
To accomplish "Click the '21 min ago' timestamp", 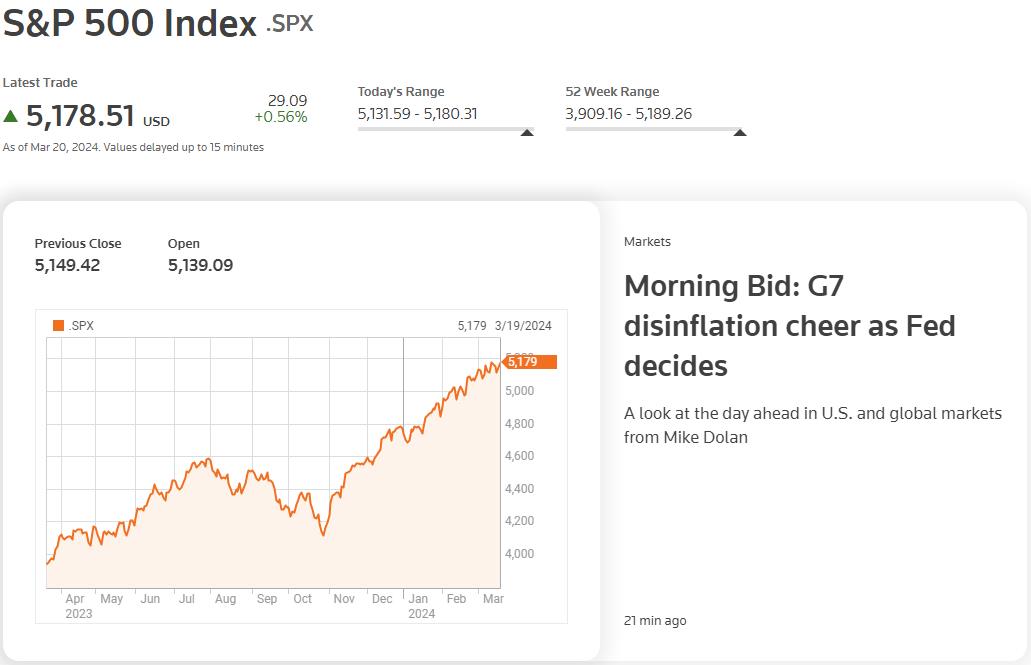I will click(x=655, y=620).
